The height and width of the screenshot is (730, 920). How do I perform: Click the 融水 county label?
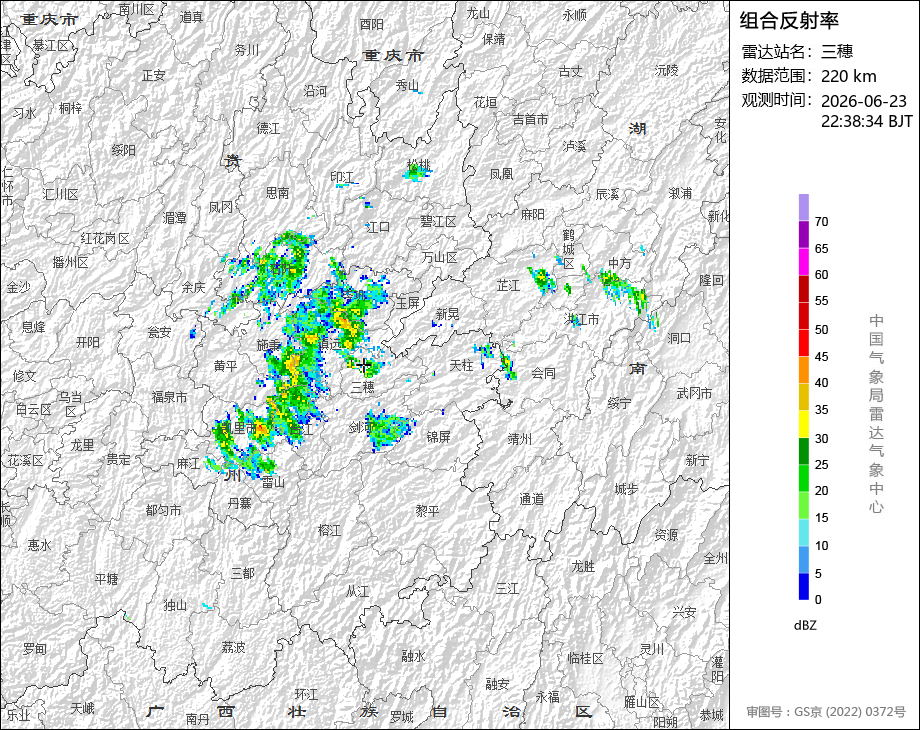pyautogui.click(x=414, y=656)
